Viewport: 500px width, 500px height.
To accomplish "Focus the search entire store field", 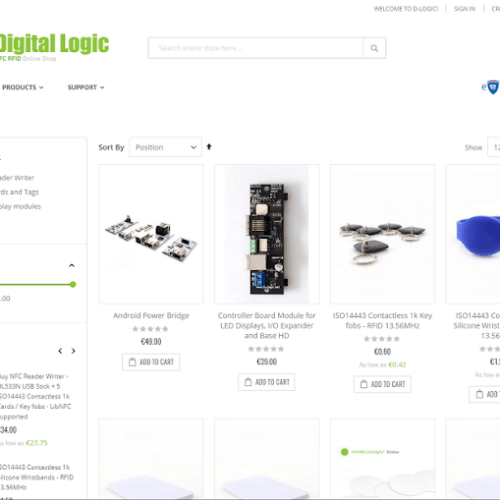I will coord(256,48).
